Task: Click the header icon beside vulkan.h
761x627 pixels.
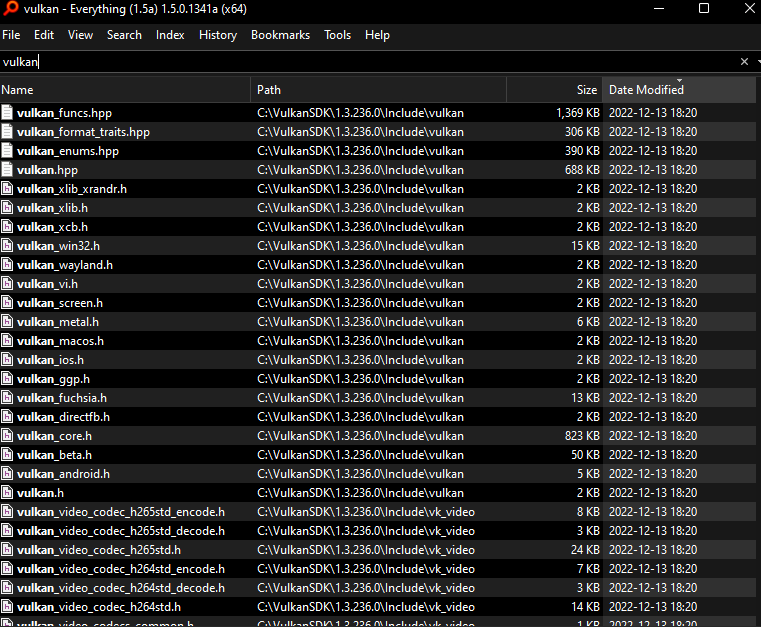Action: 7,493
